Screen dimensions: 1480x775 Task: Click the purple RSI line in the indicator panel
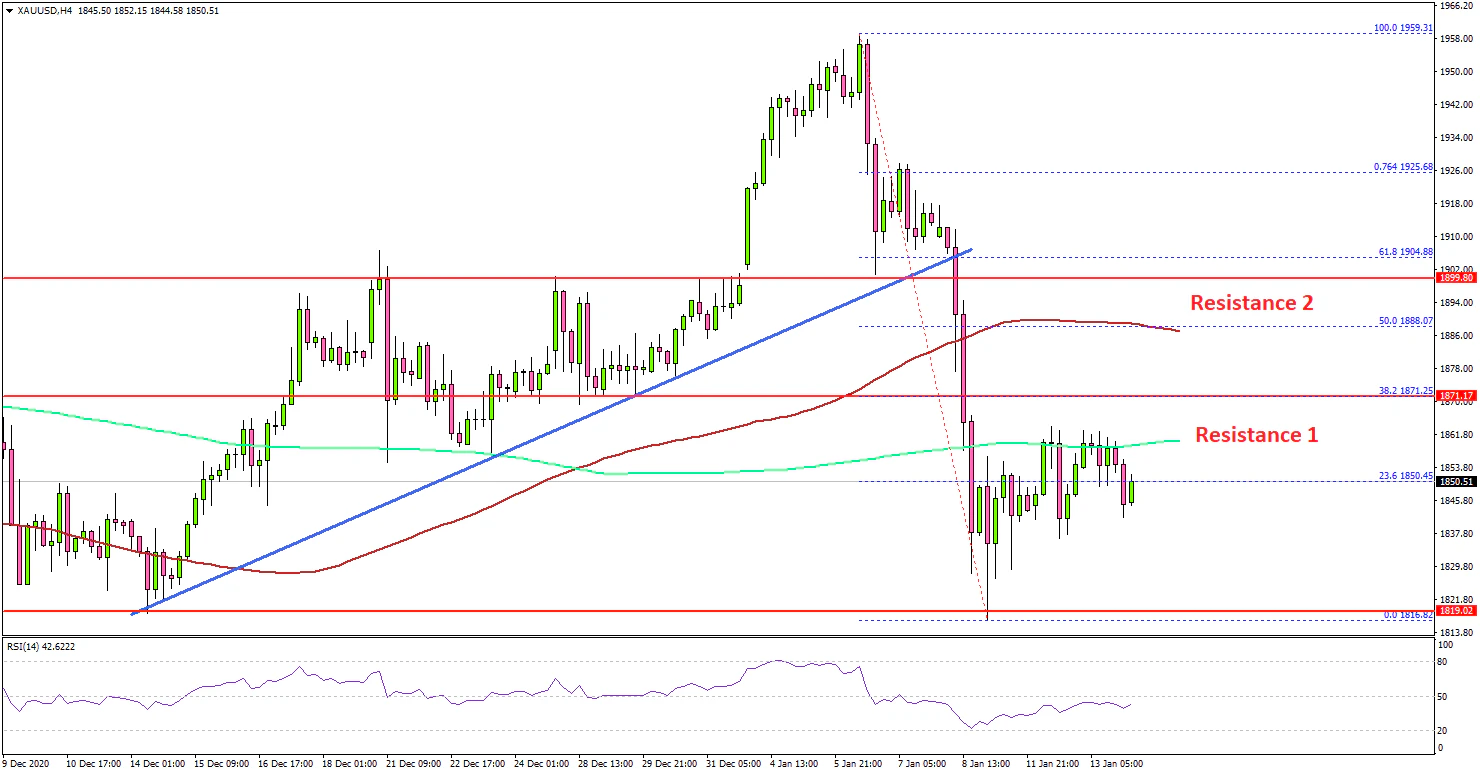[x=600, y=694]
